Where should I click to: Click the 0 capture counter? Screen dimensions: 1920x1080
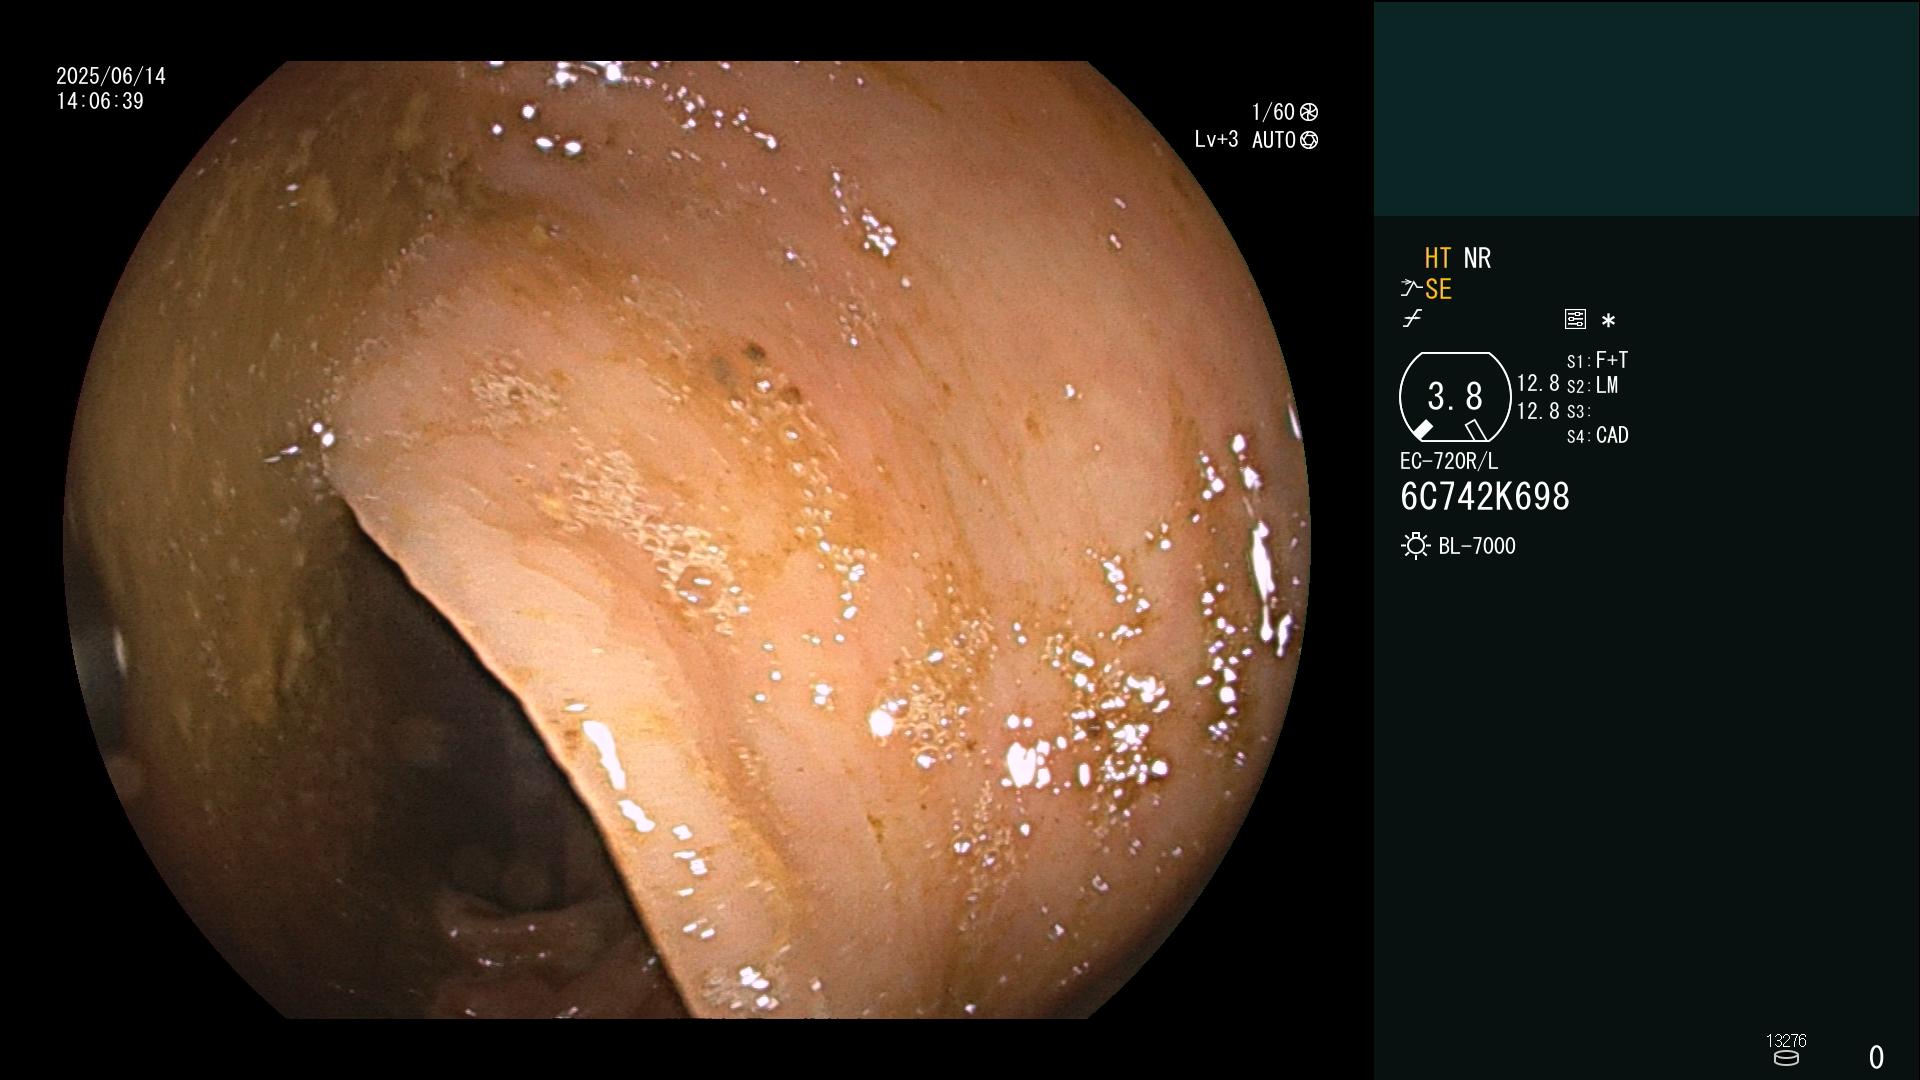pos(1877,1057)
